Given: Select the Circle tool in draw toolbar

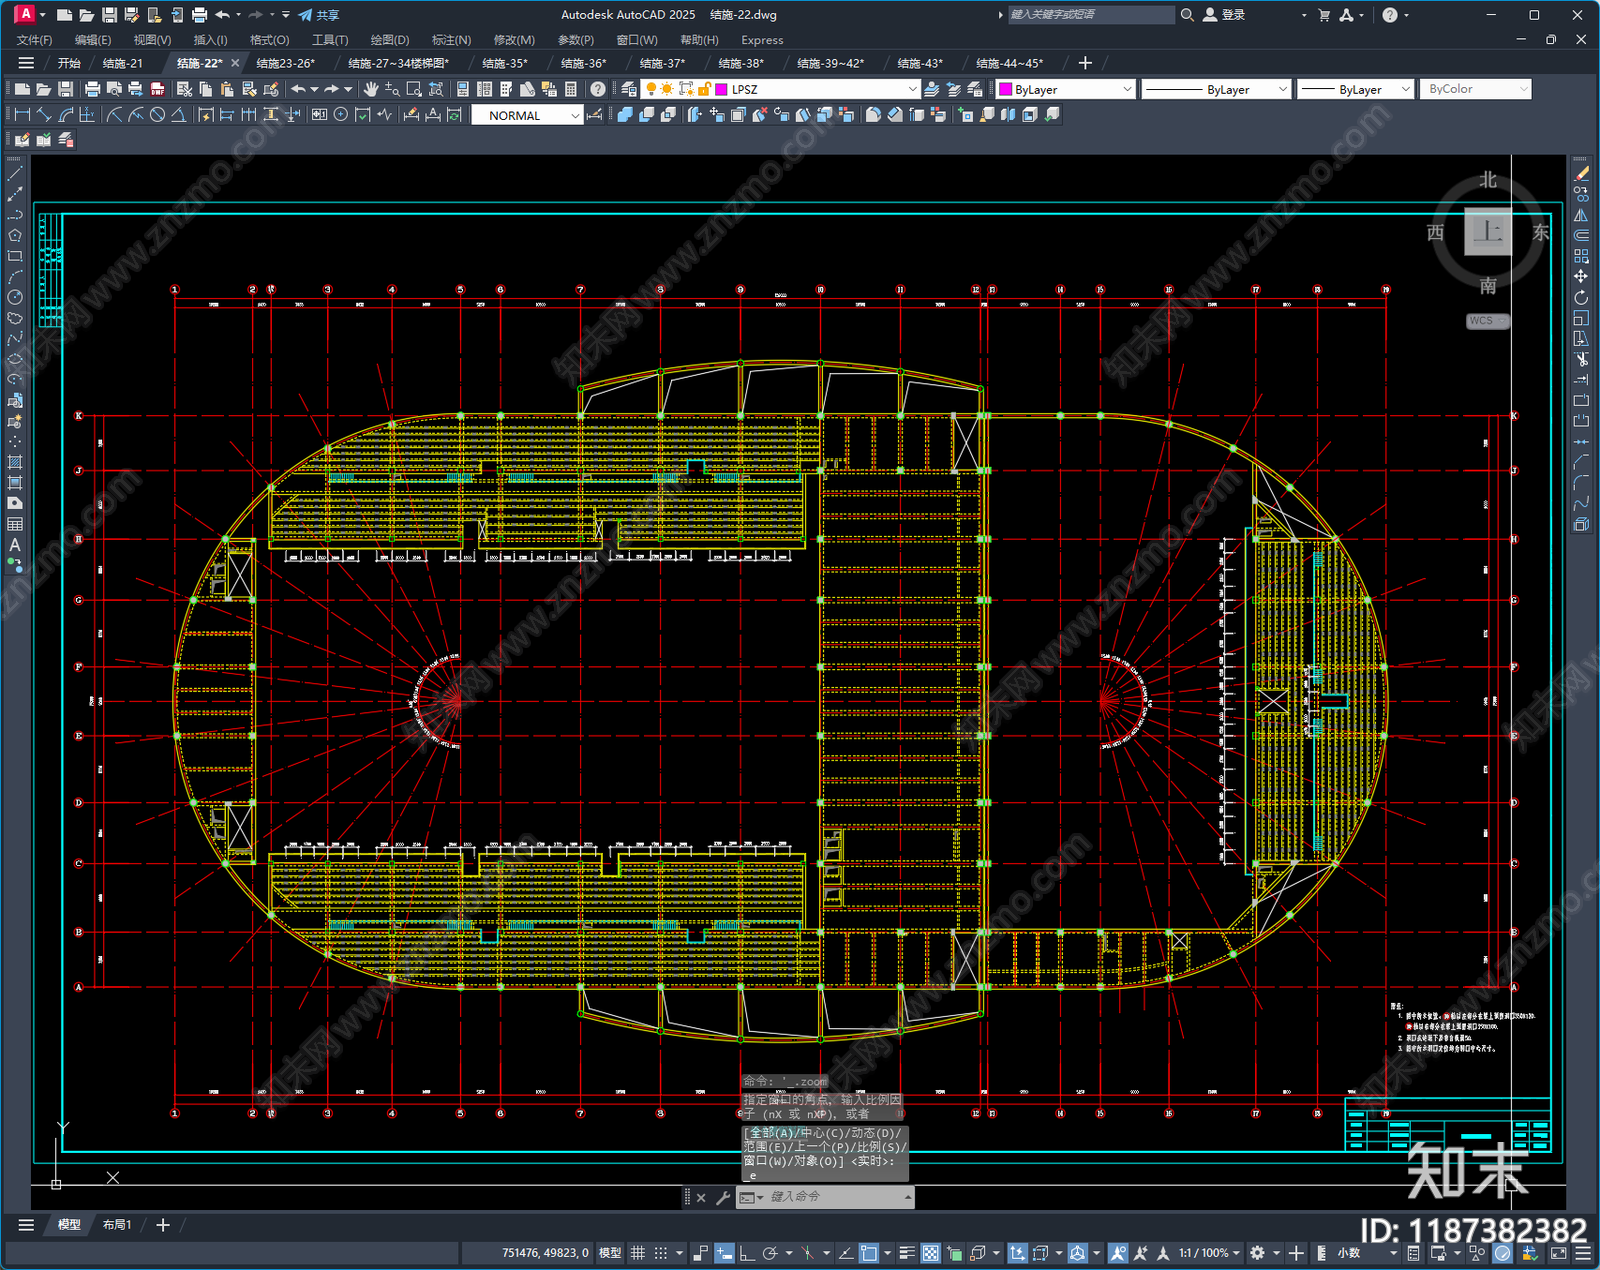Looking at the screenshot, I should 15,297.
